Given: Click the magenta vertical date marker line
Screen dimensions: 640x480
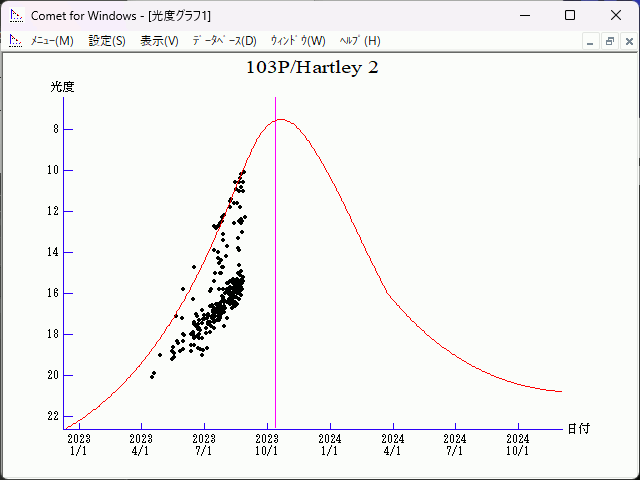Looking at the screenshot, I should [276, 263].
